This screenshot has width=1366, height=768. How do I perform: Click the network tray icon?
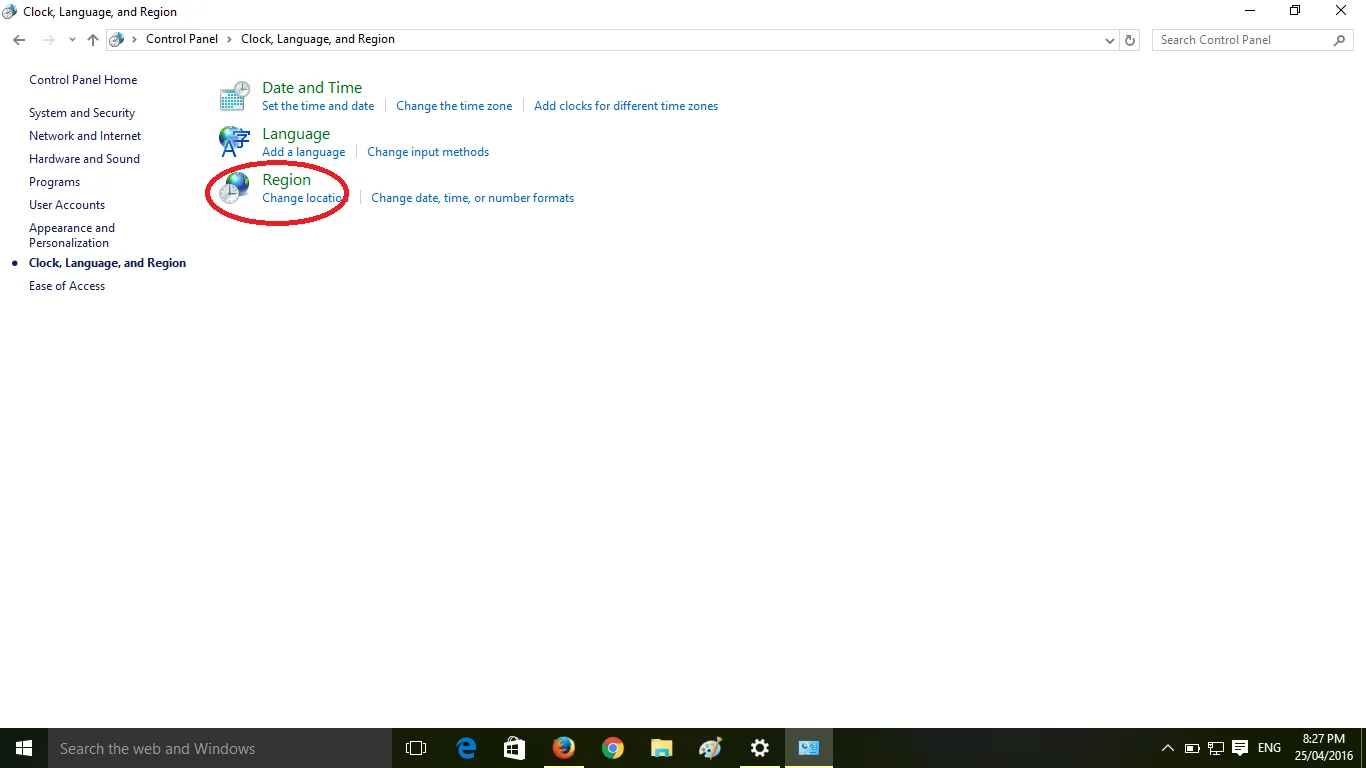coord(1216,748)
